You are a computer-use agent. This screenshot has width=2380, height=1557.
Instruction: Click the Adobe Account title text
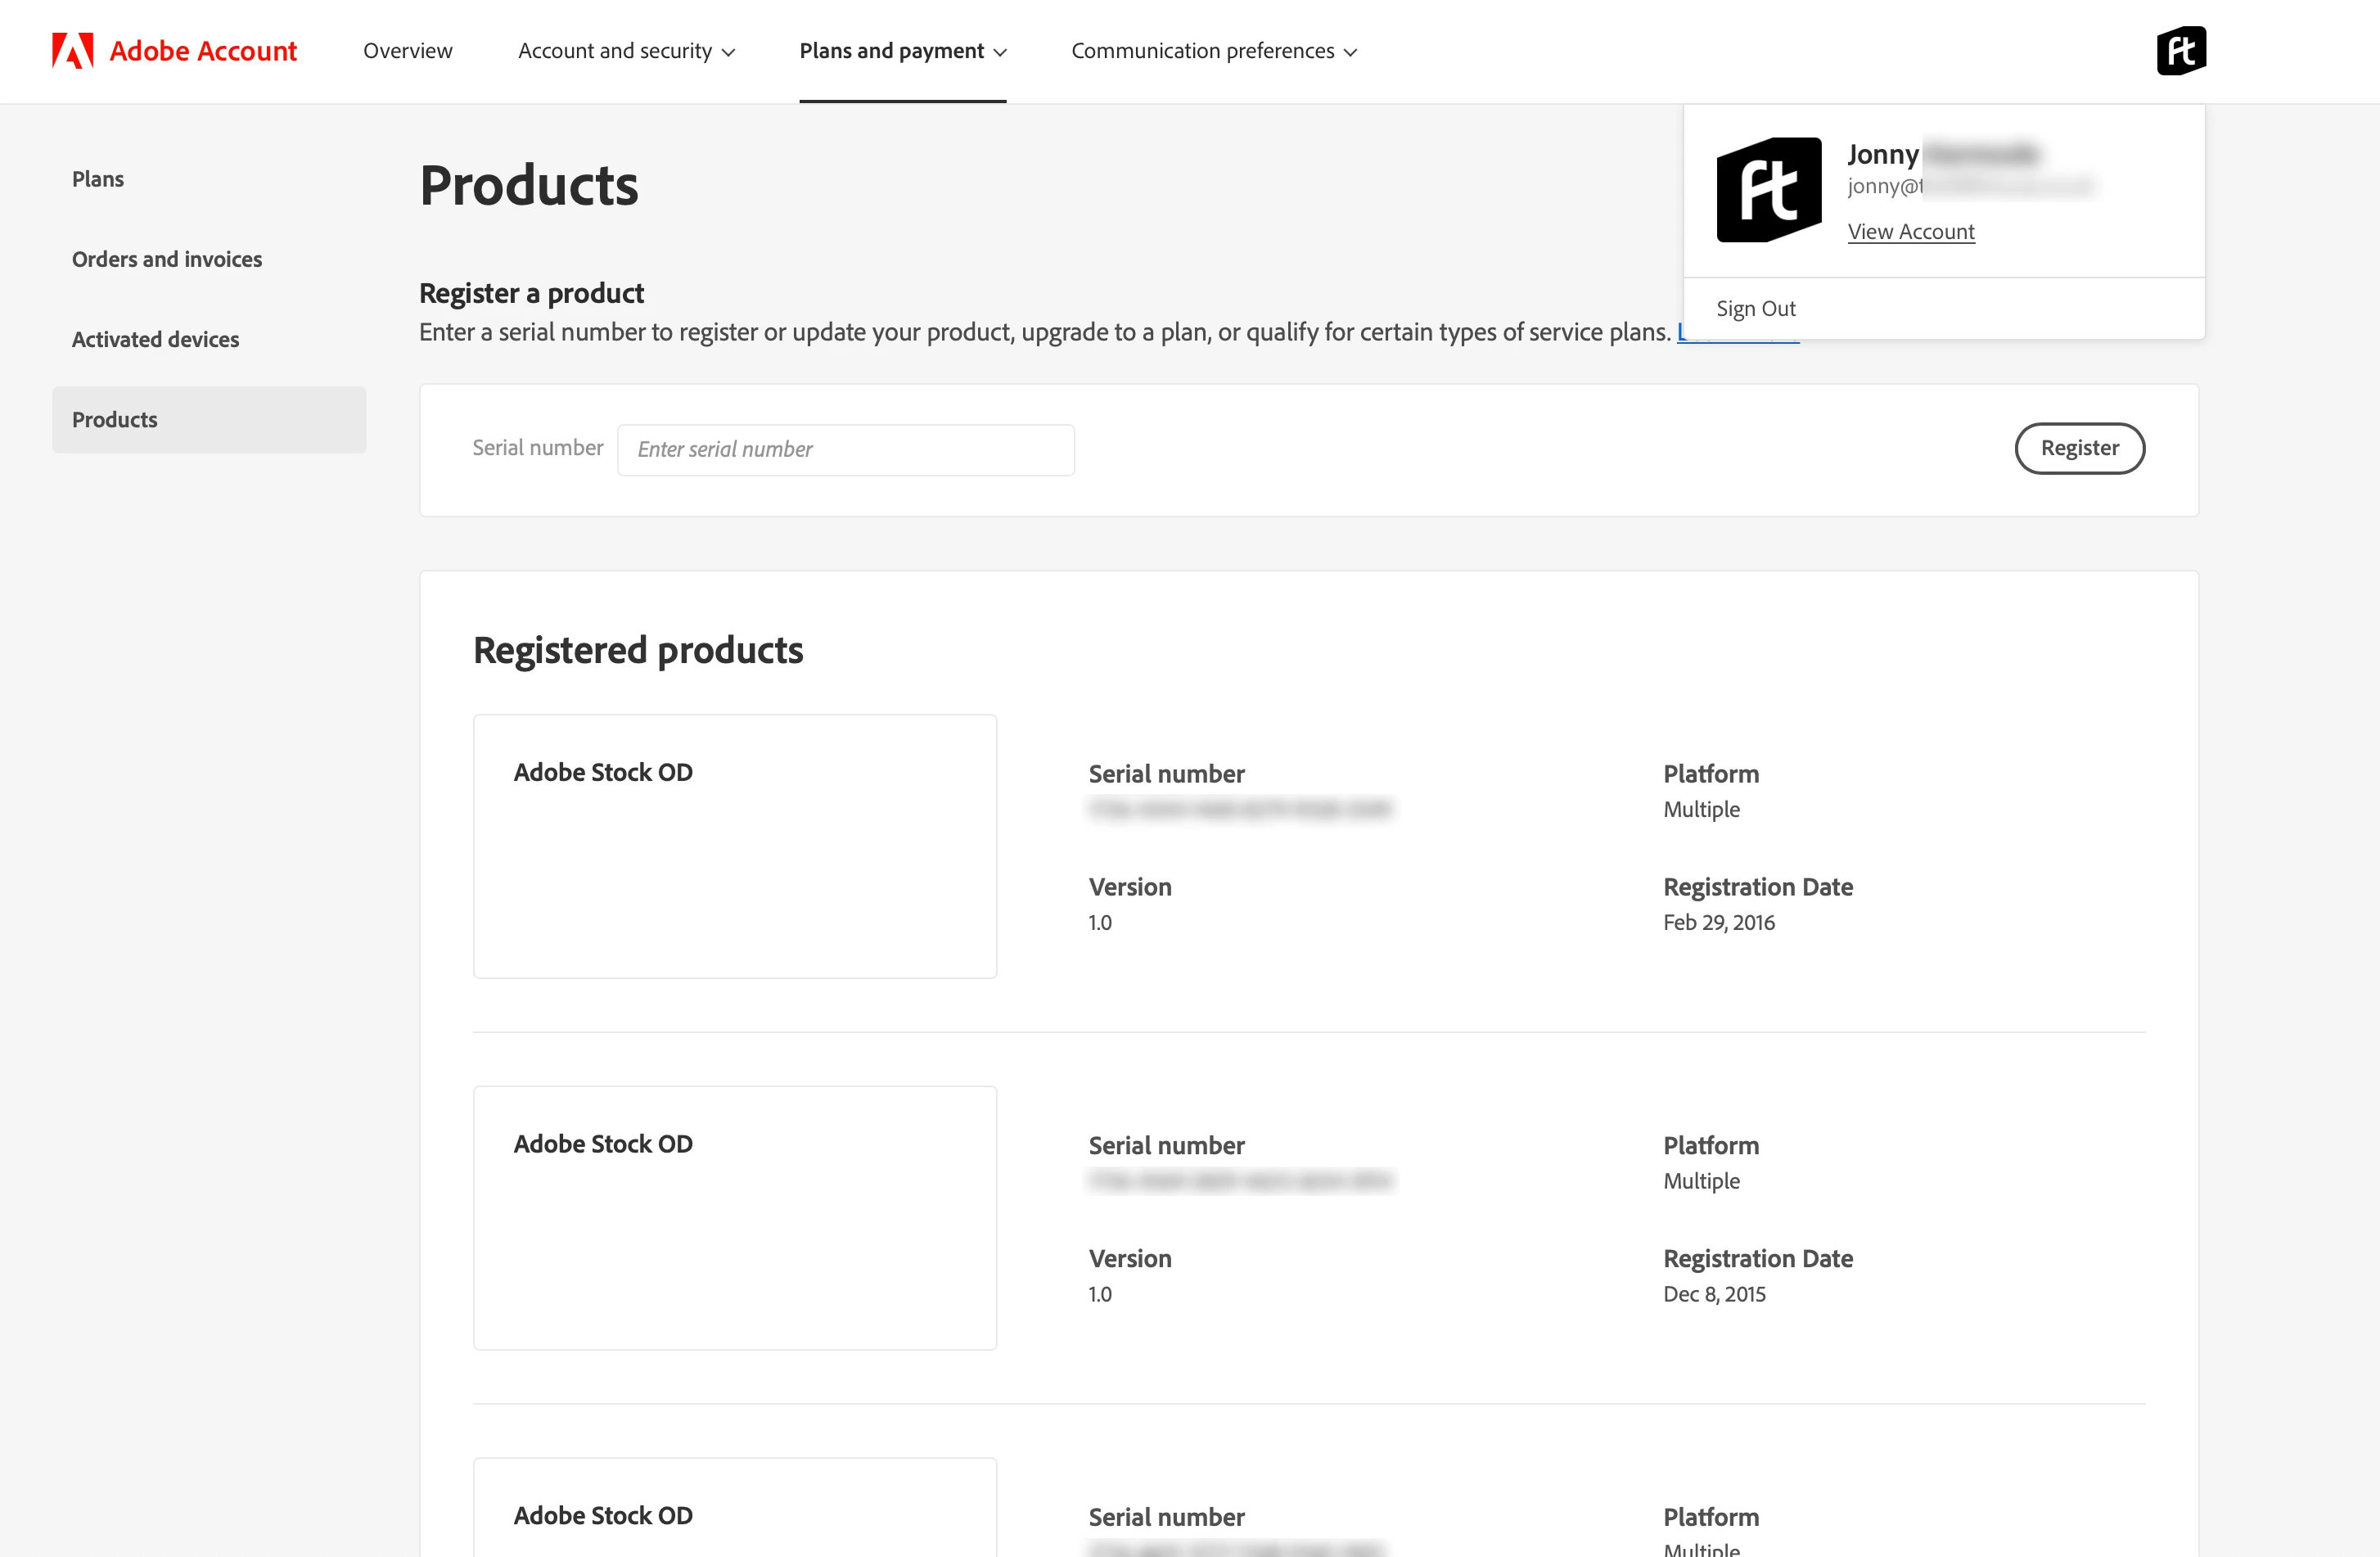coord(203,51)
